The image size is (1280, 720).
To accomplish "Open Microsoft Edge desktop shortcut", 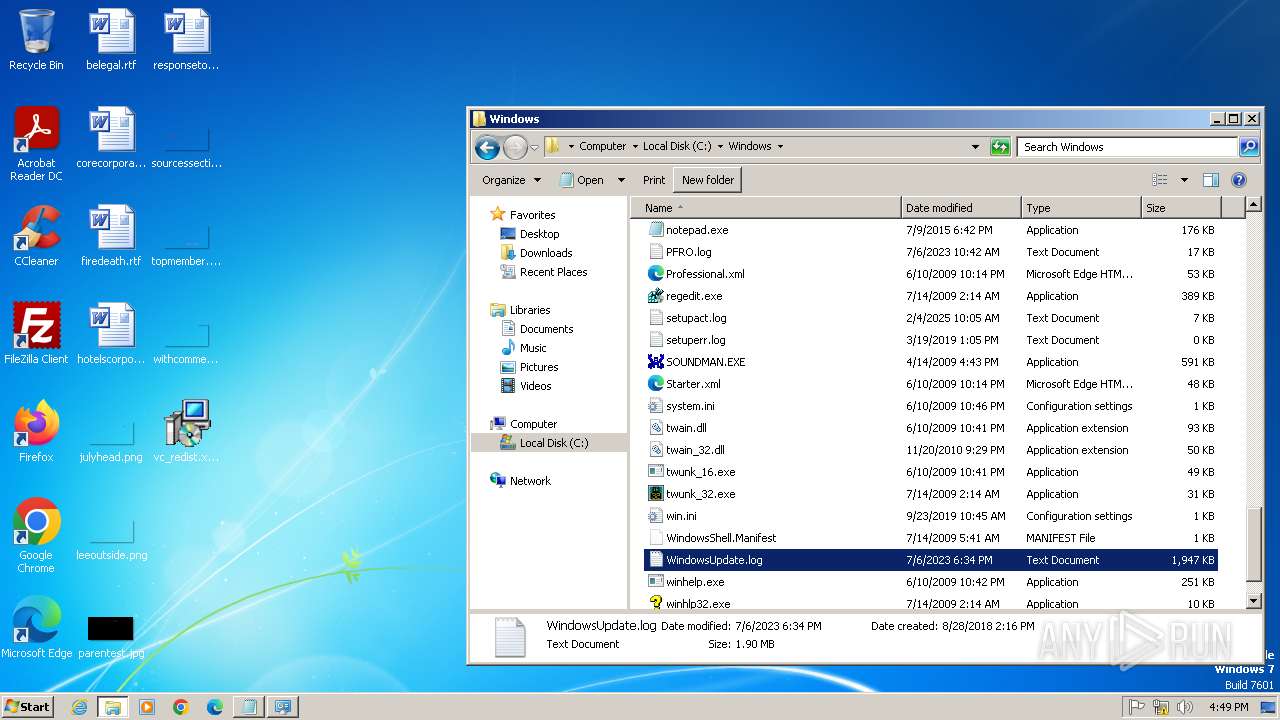I will click(36, 628).
